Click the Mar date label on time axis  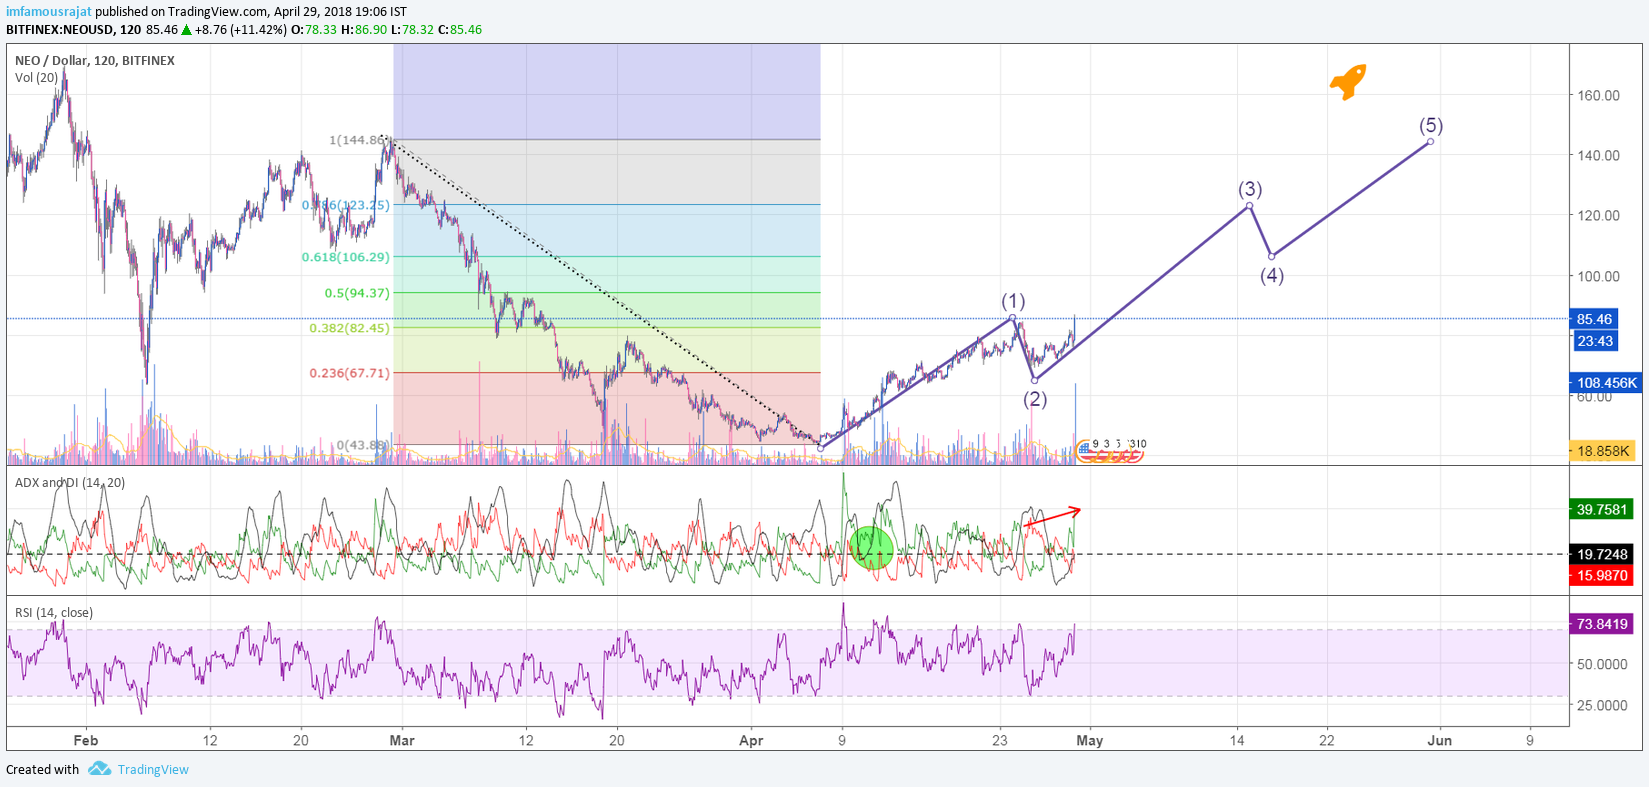(402, 740)
